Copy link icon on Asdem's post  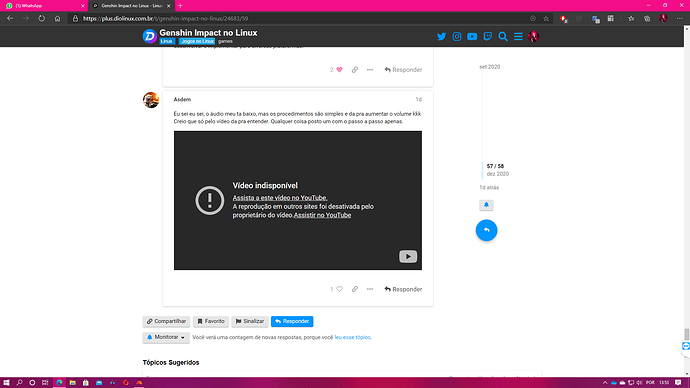click(x=355, y=289)
